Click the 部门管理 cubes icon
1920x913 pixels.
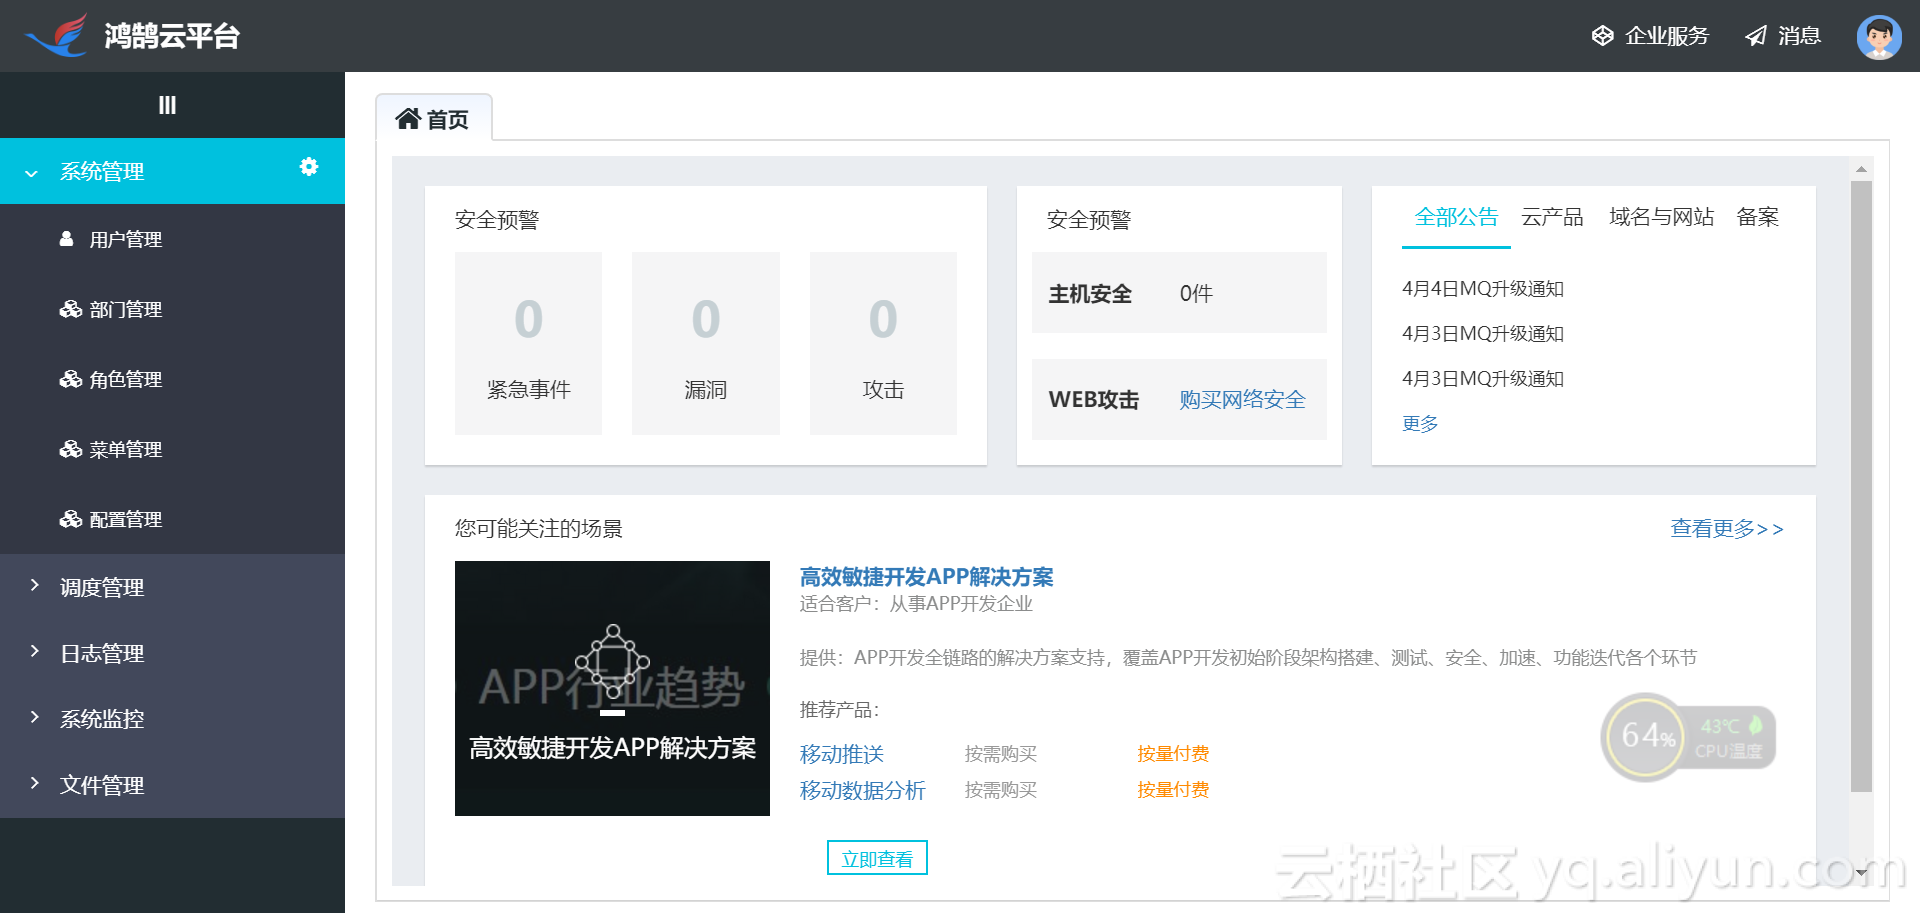pyautogui.click(x=70, y=309)
